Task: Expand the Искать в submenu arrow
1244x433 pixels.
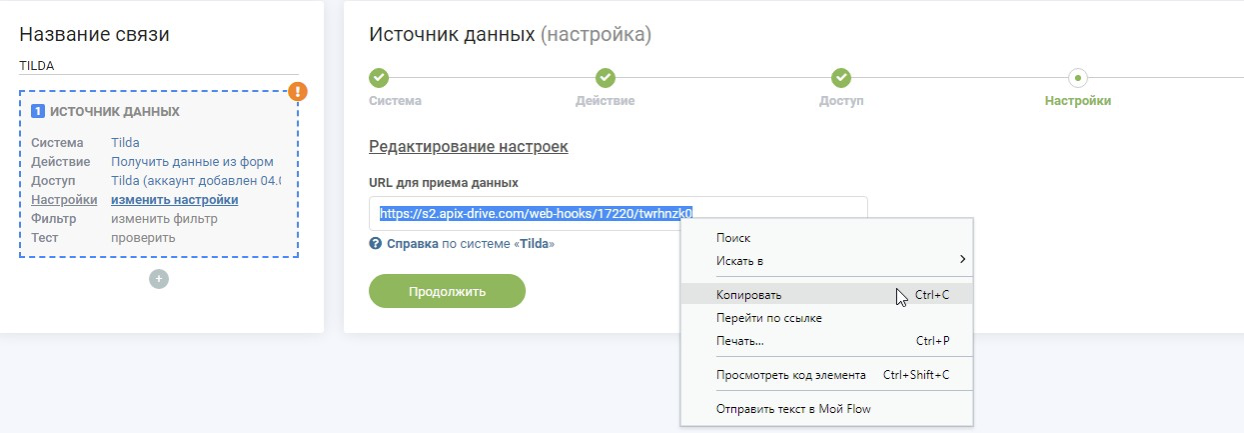Action: point(963,260)
